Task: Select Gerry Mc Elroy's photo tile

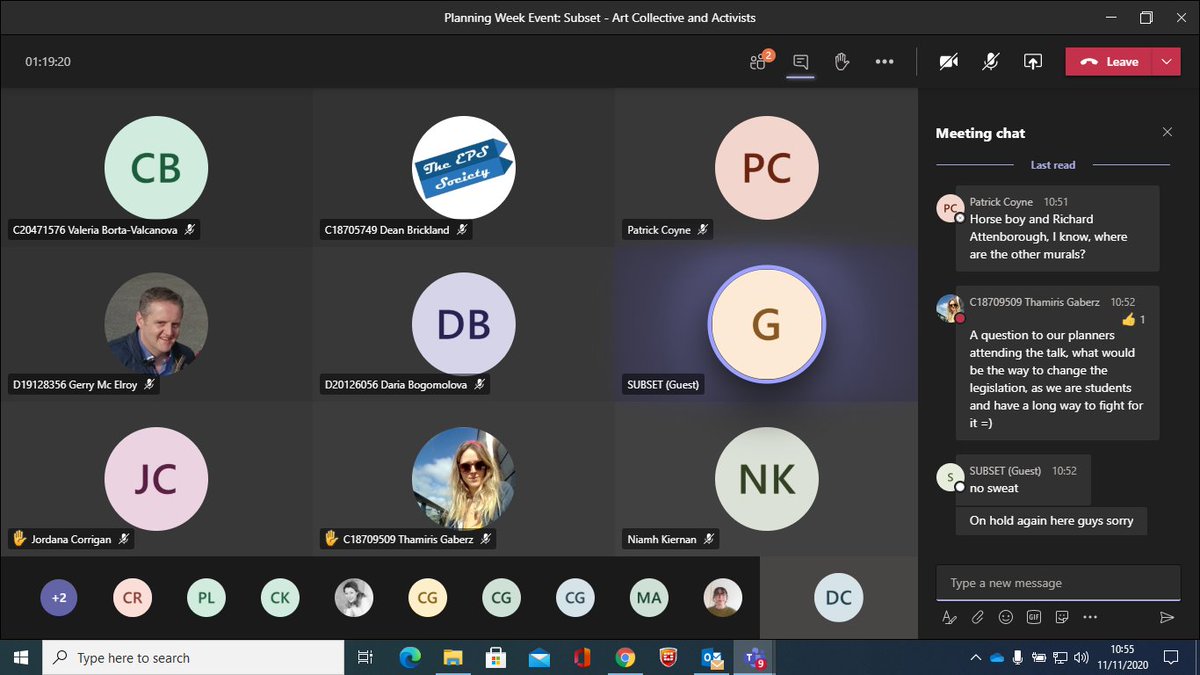Action: (156, 323)
